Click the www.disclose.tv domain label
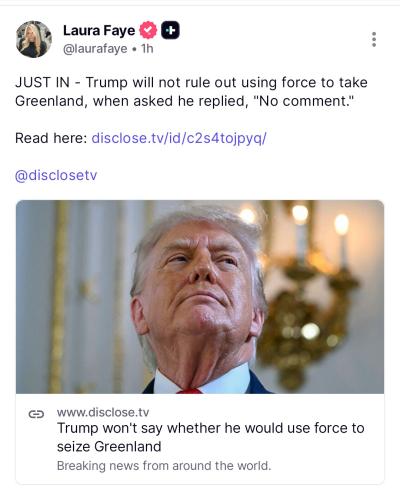Image resolution: width=400 pixels, height=500 pixels. [x=103, y=412]
